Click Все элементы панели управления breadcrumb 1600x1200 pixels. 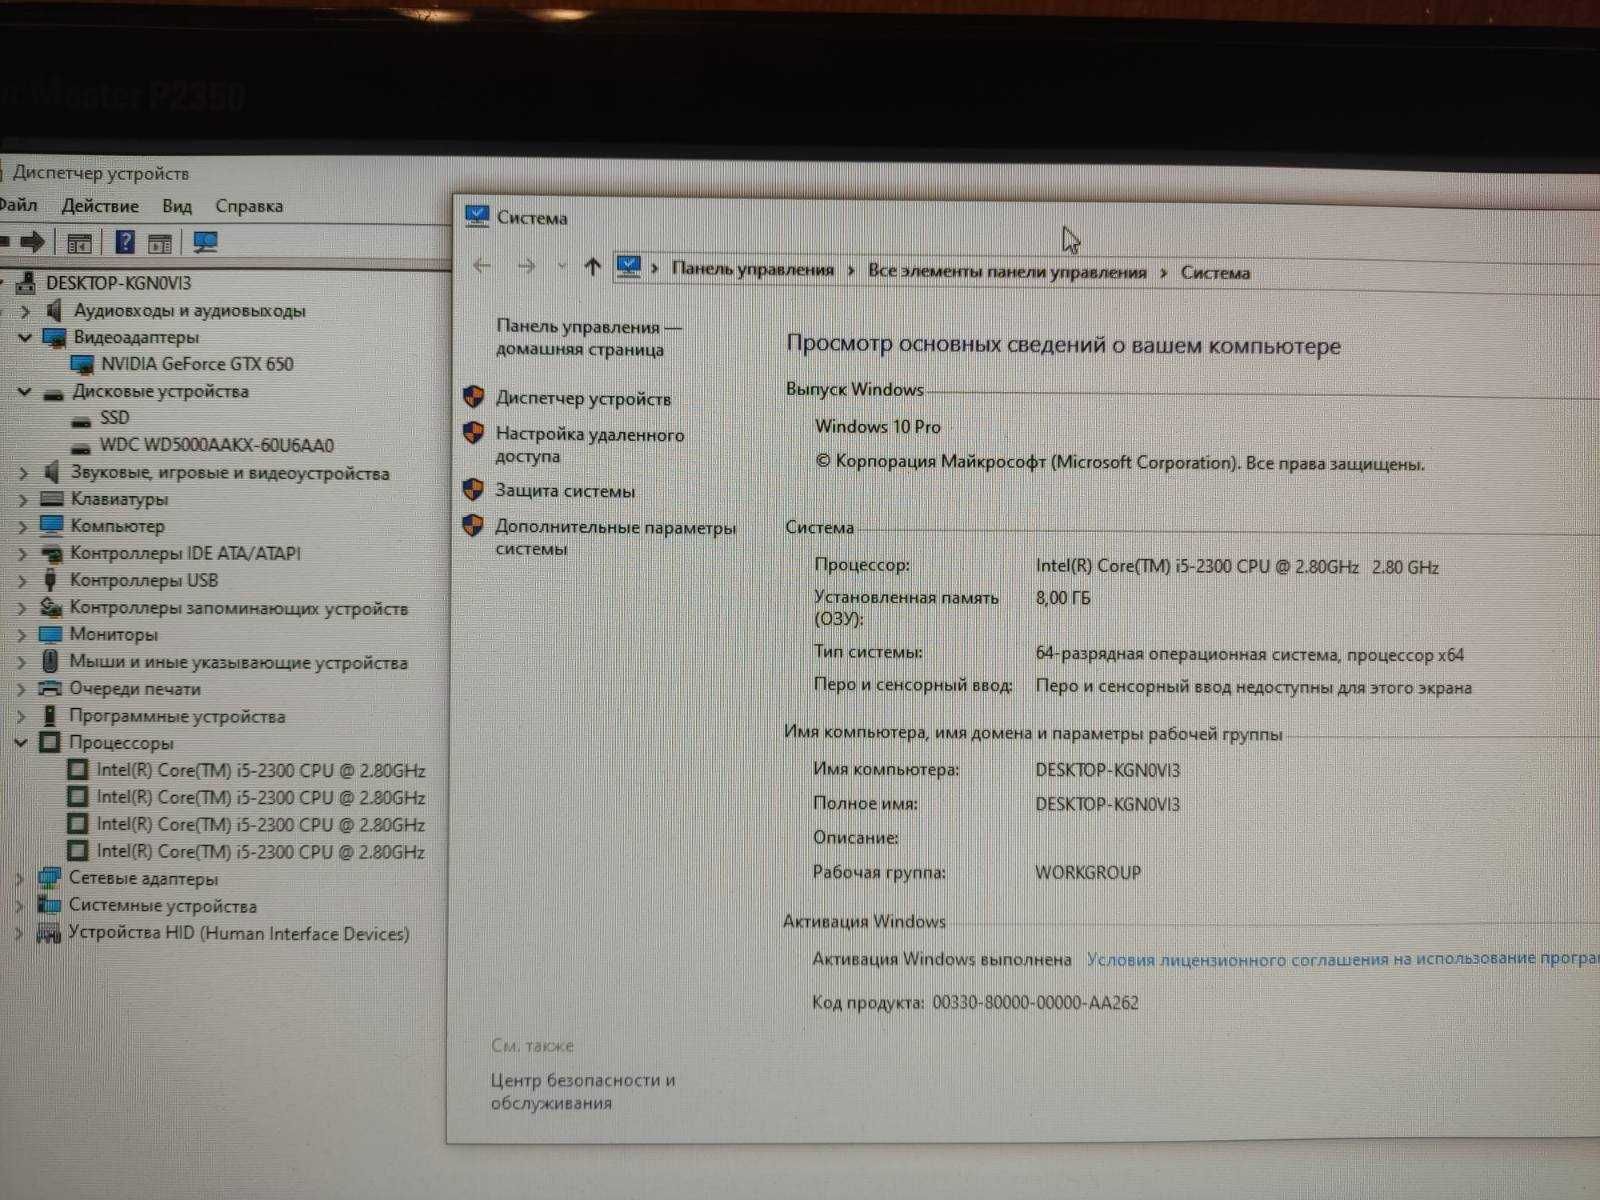coord(1007,271)
